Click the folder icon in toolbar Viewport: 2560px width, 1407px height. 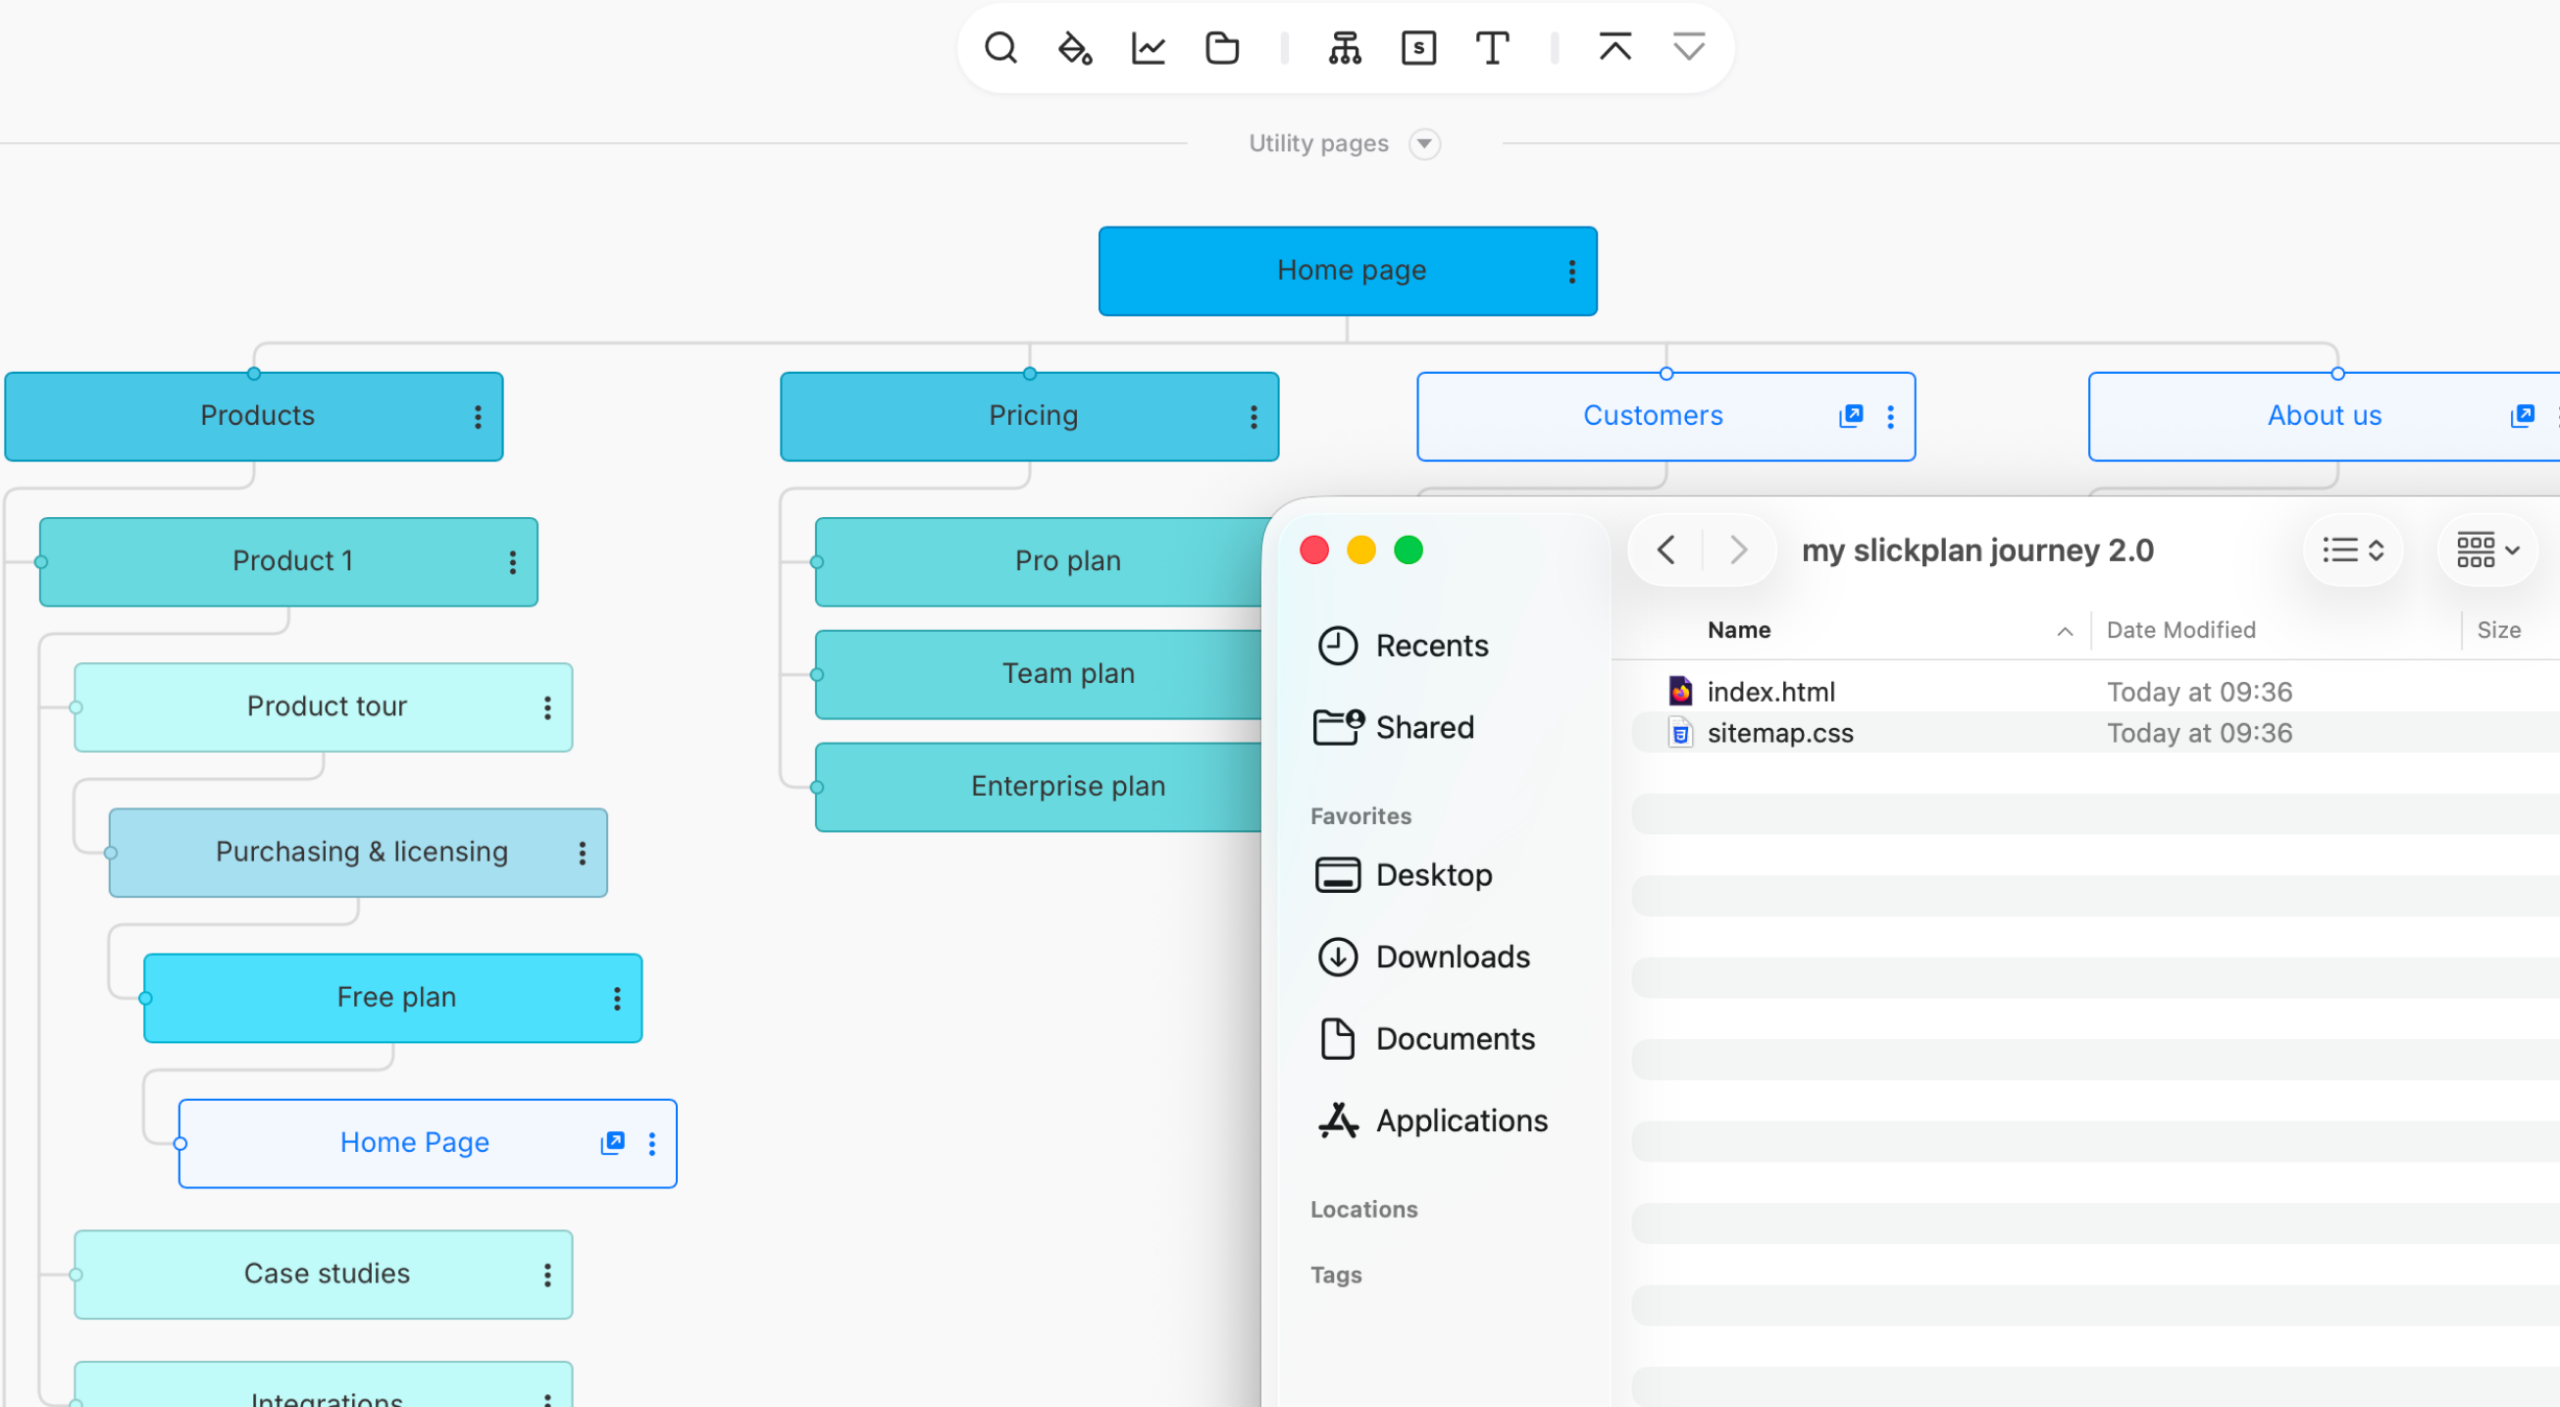point(1222,47)
